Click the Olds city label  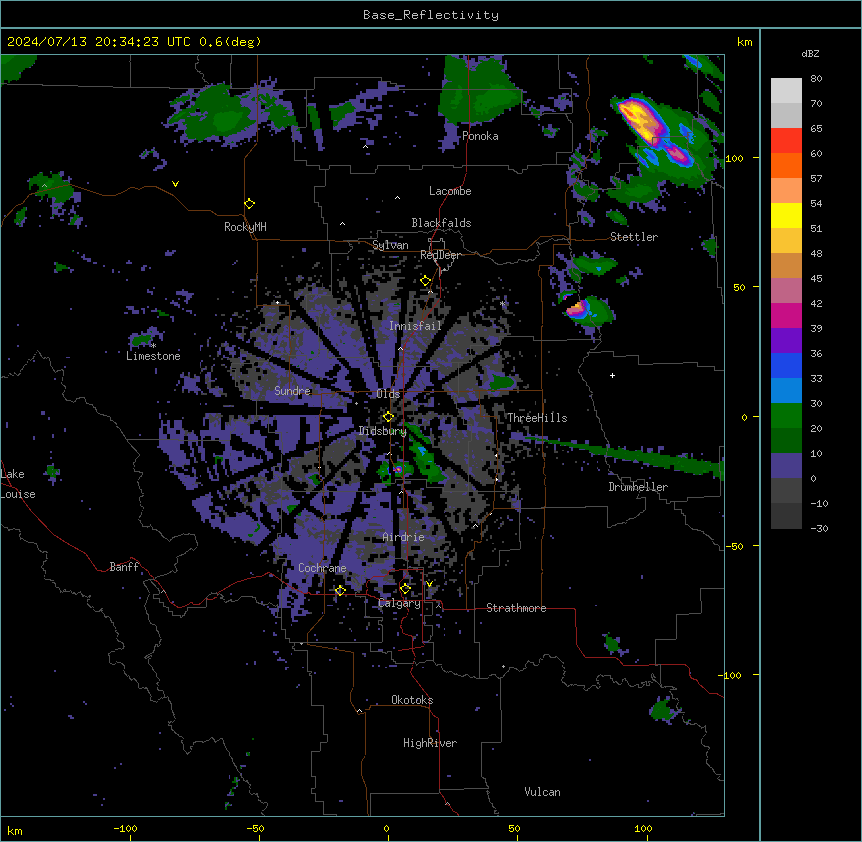click(388, 394)
